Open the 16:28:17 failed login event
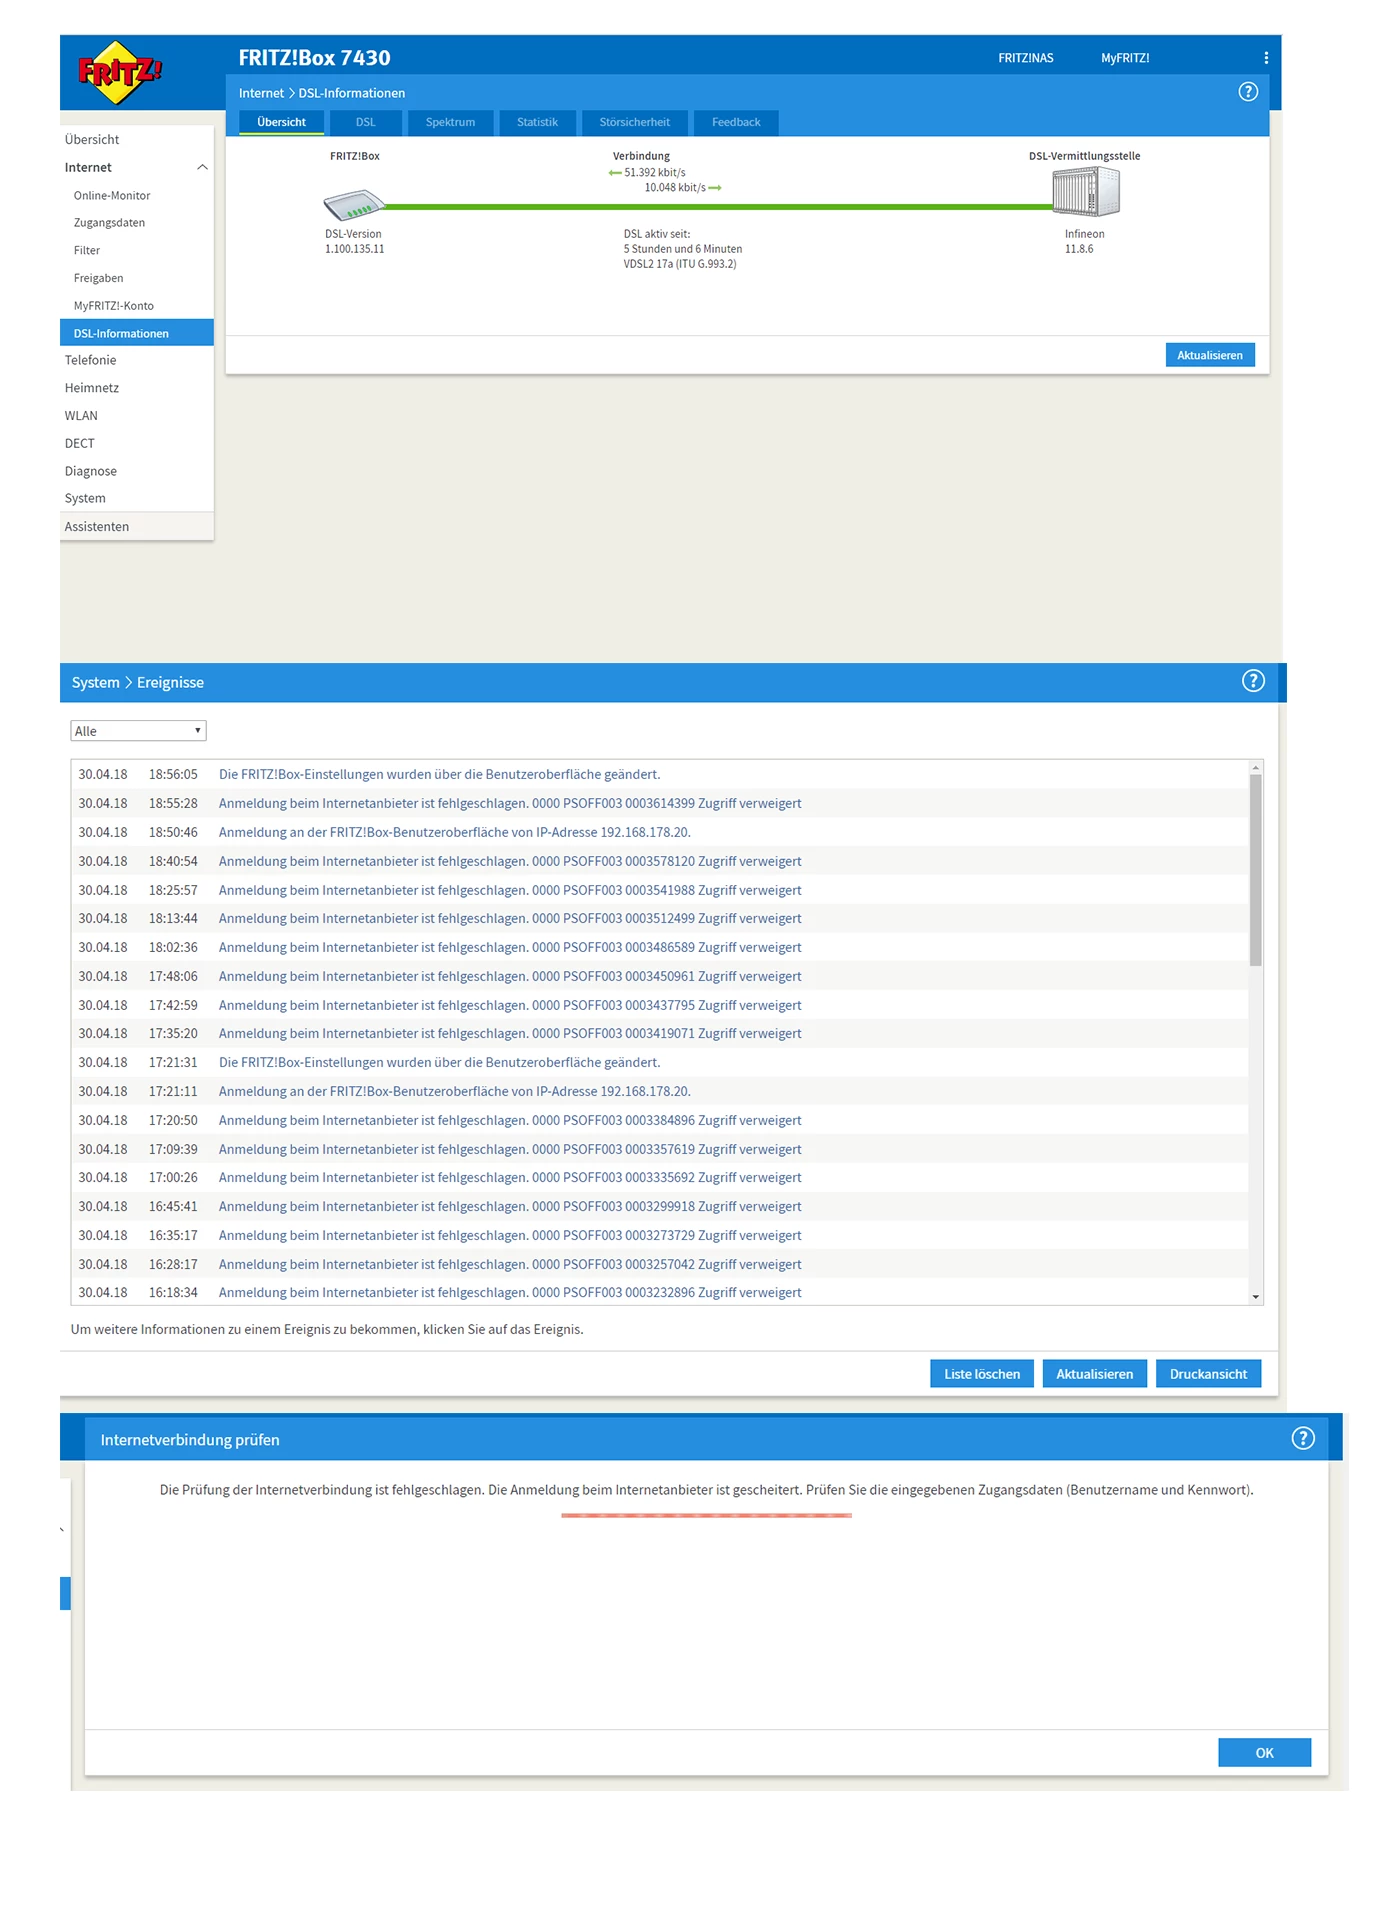The height and width of the screenshot is (1918, 1397). click(660, 1264)
